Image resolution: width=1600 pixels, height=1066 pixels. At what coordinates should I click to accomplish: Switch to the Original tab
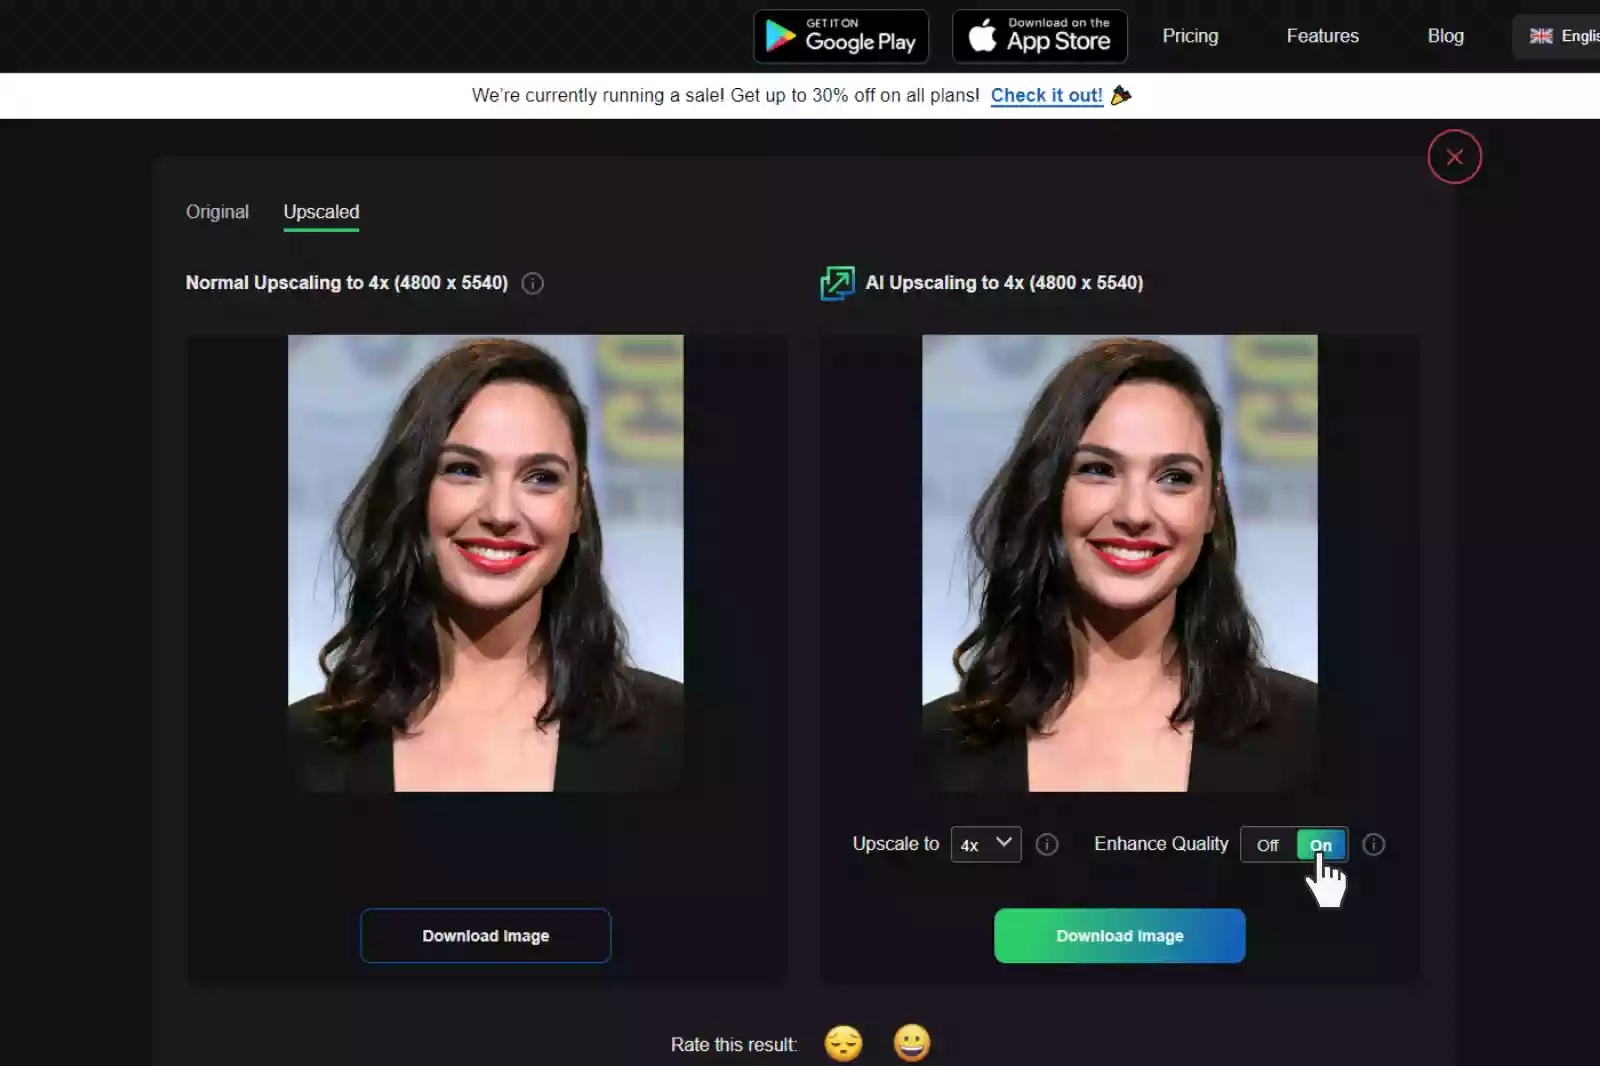click(x=217, y=212)
